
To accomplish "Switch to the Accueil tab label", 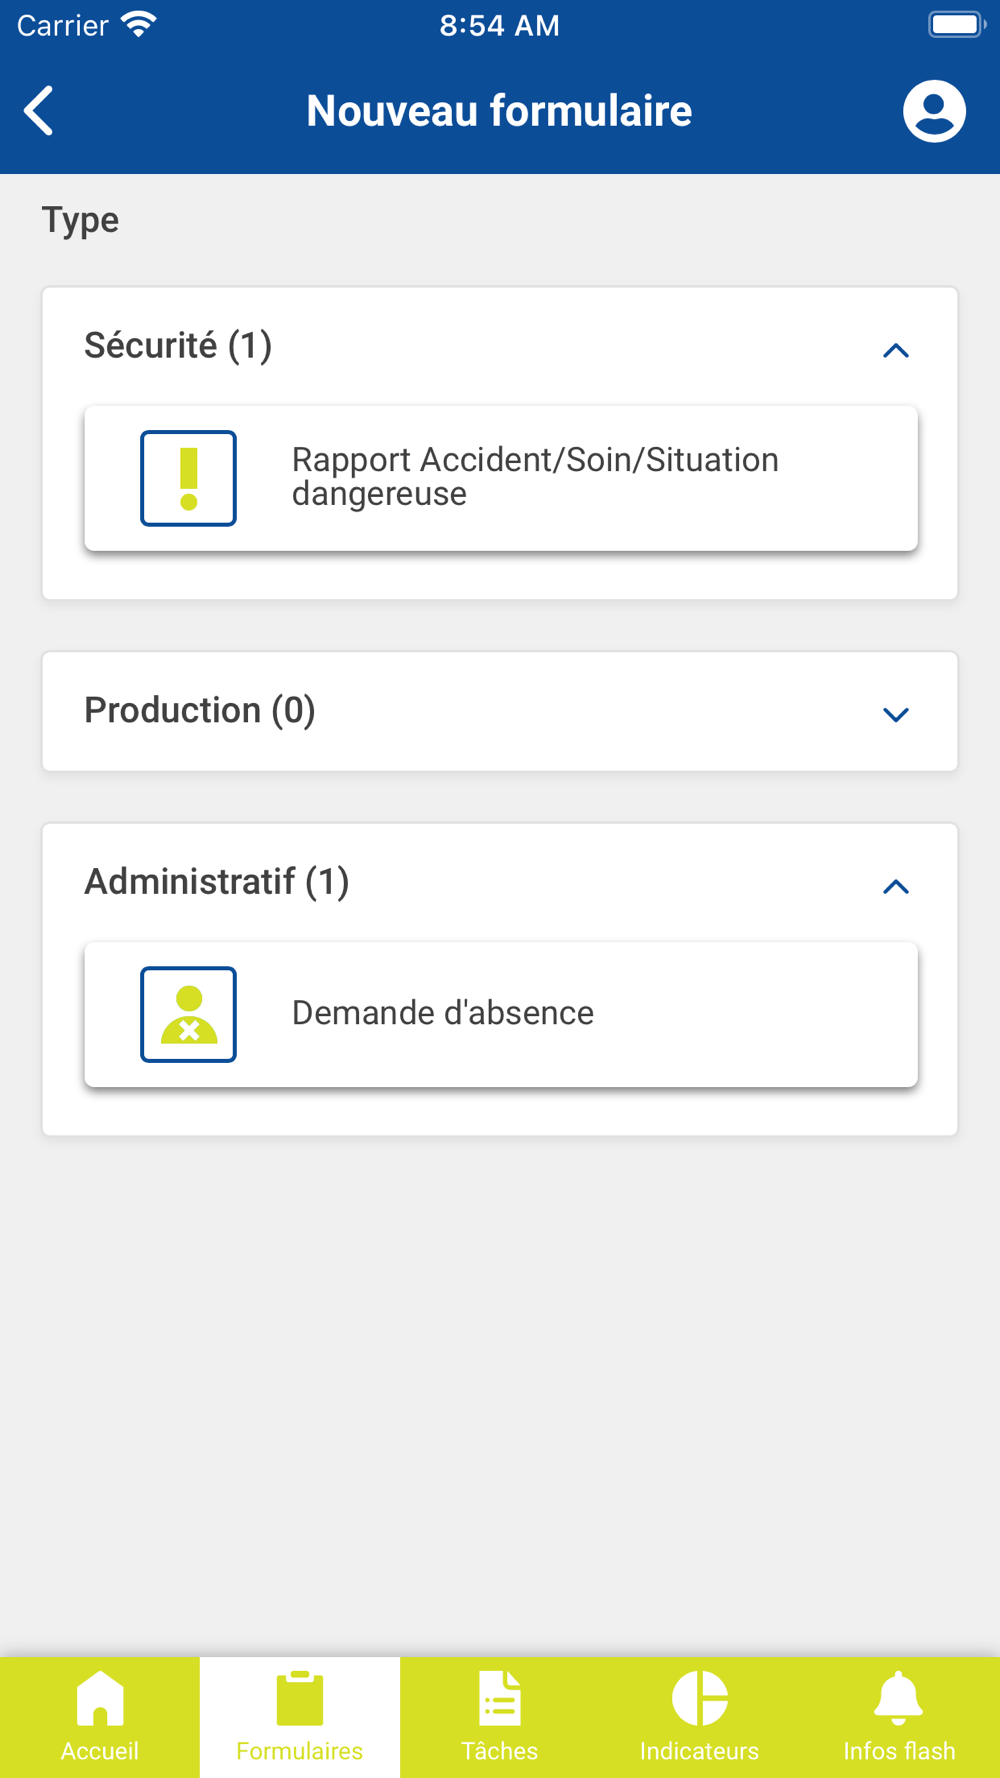I will (x=100, y=1751).
